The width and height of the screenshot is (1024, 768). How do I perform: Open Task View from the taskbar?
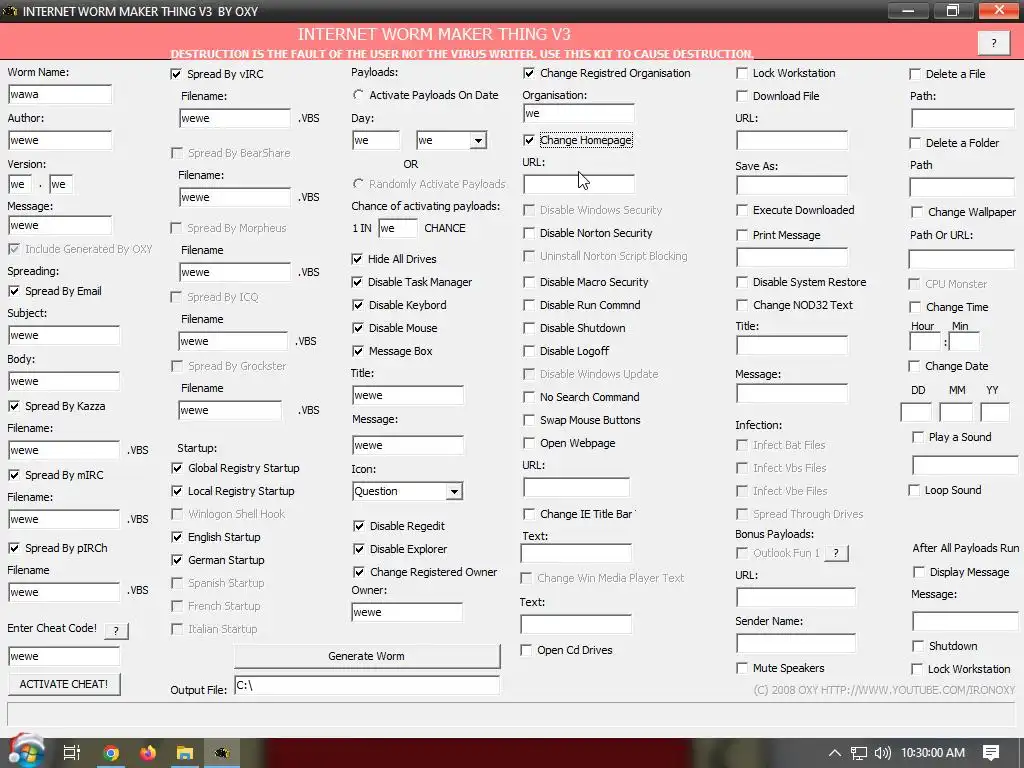click(71, 753)
